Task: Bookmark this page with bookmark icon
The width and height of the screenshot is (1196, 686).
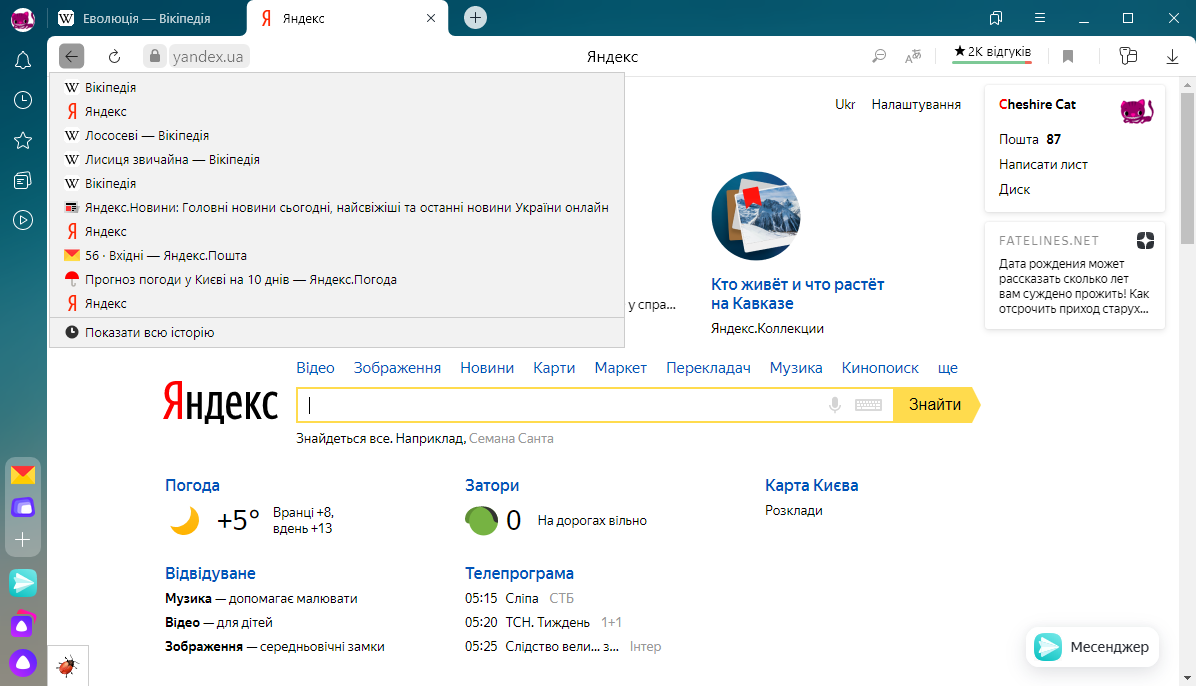Action: 1068,56
